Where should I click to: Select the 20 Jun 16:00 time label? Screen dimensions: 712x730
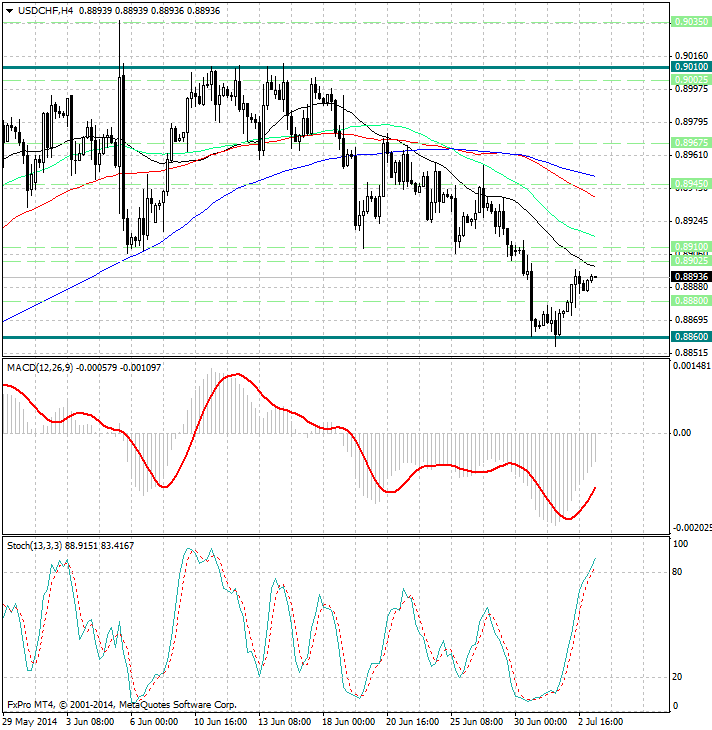click(x=413, y=722)
